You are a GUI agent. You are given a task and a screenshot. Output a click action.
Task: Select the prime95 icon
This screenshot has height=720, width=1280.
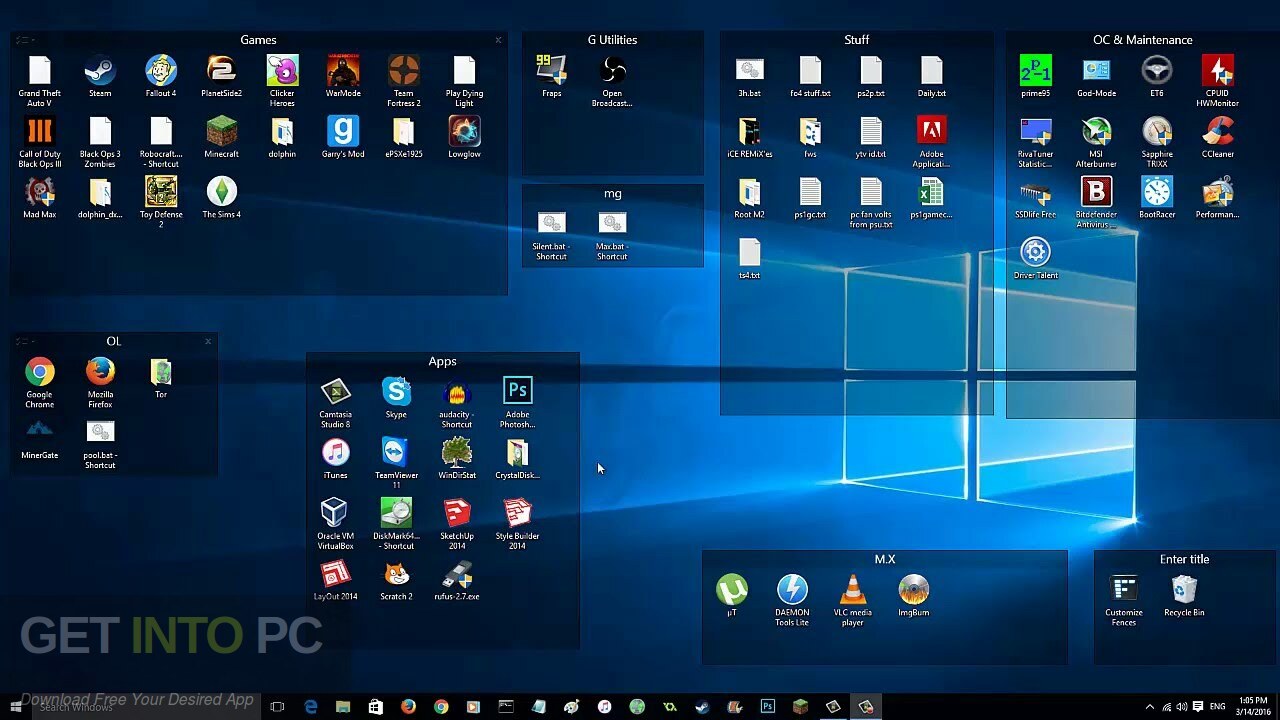(1035, 78)
